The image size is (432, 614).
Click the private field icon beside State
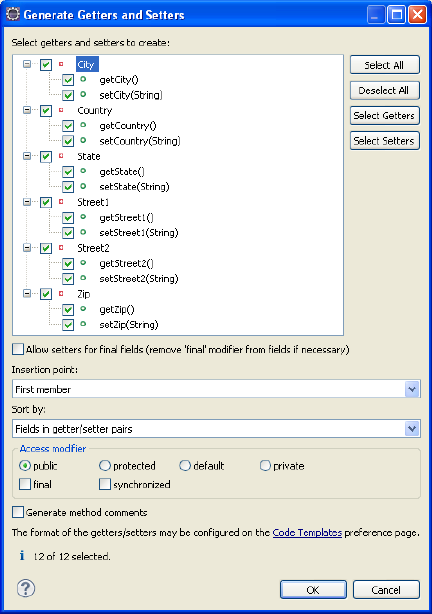[x=61, y=156]
